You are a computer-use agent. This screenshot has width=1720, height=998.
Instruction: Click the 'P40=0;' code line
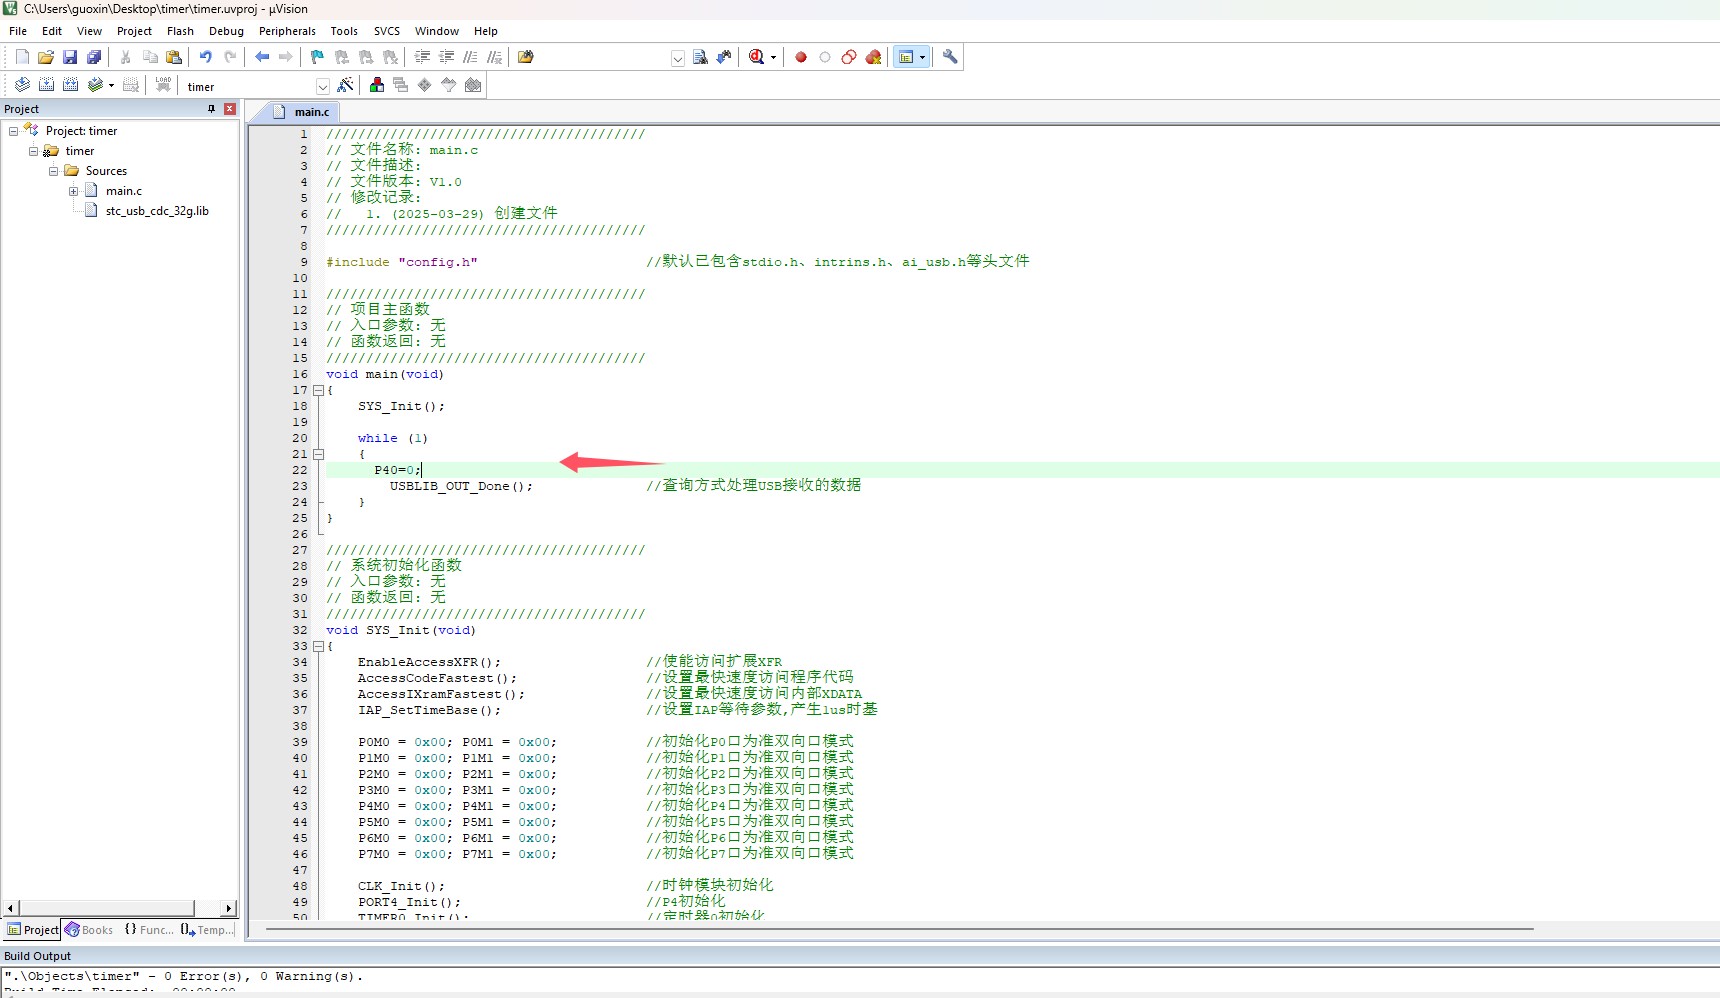[398, 470]
